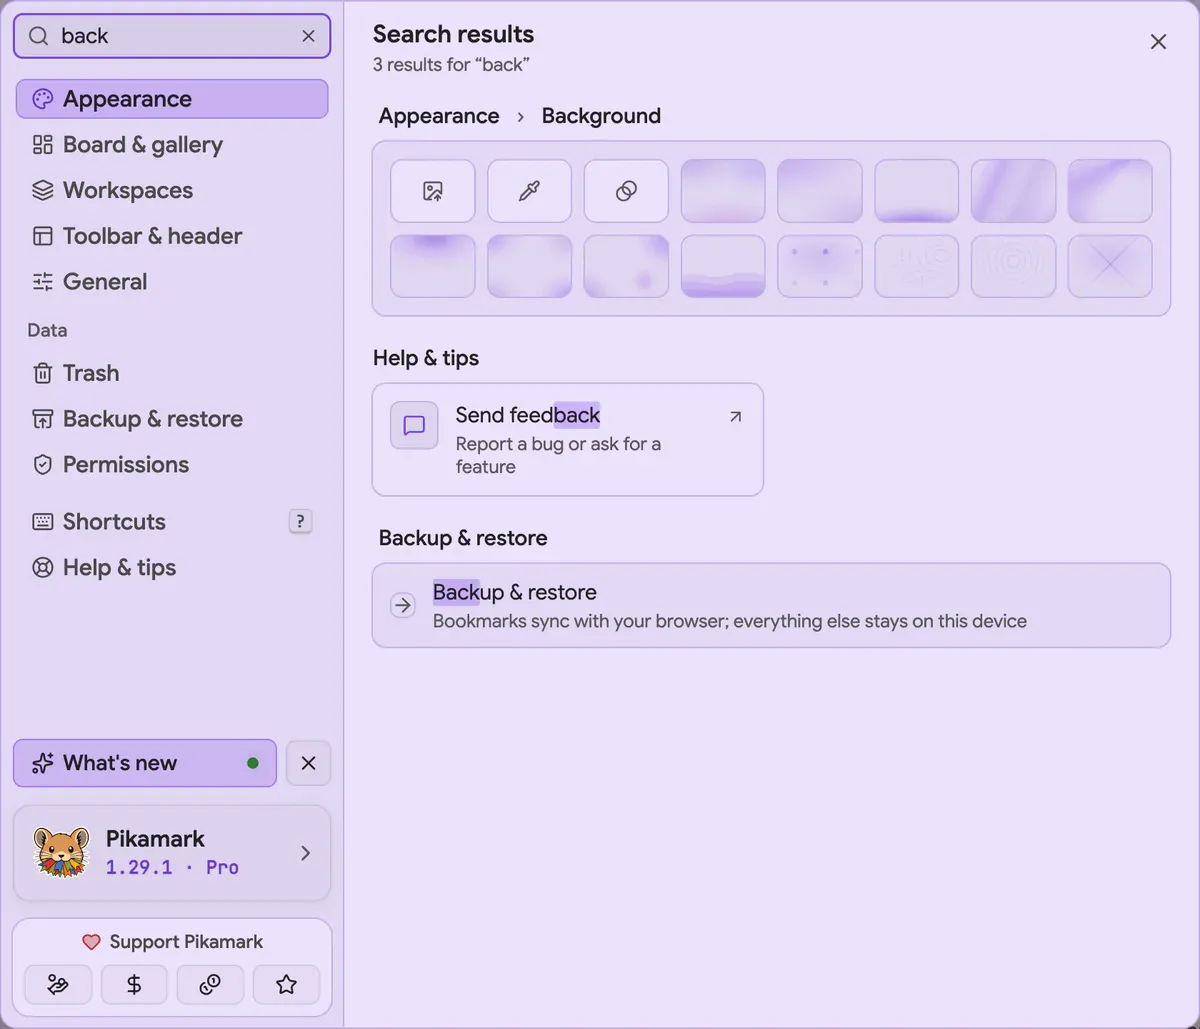
Task: Click the coins support button
Action: (210, 985)
